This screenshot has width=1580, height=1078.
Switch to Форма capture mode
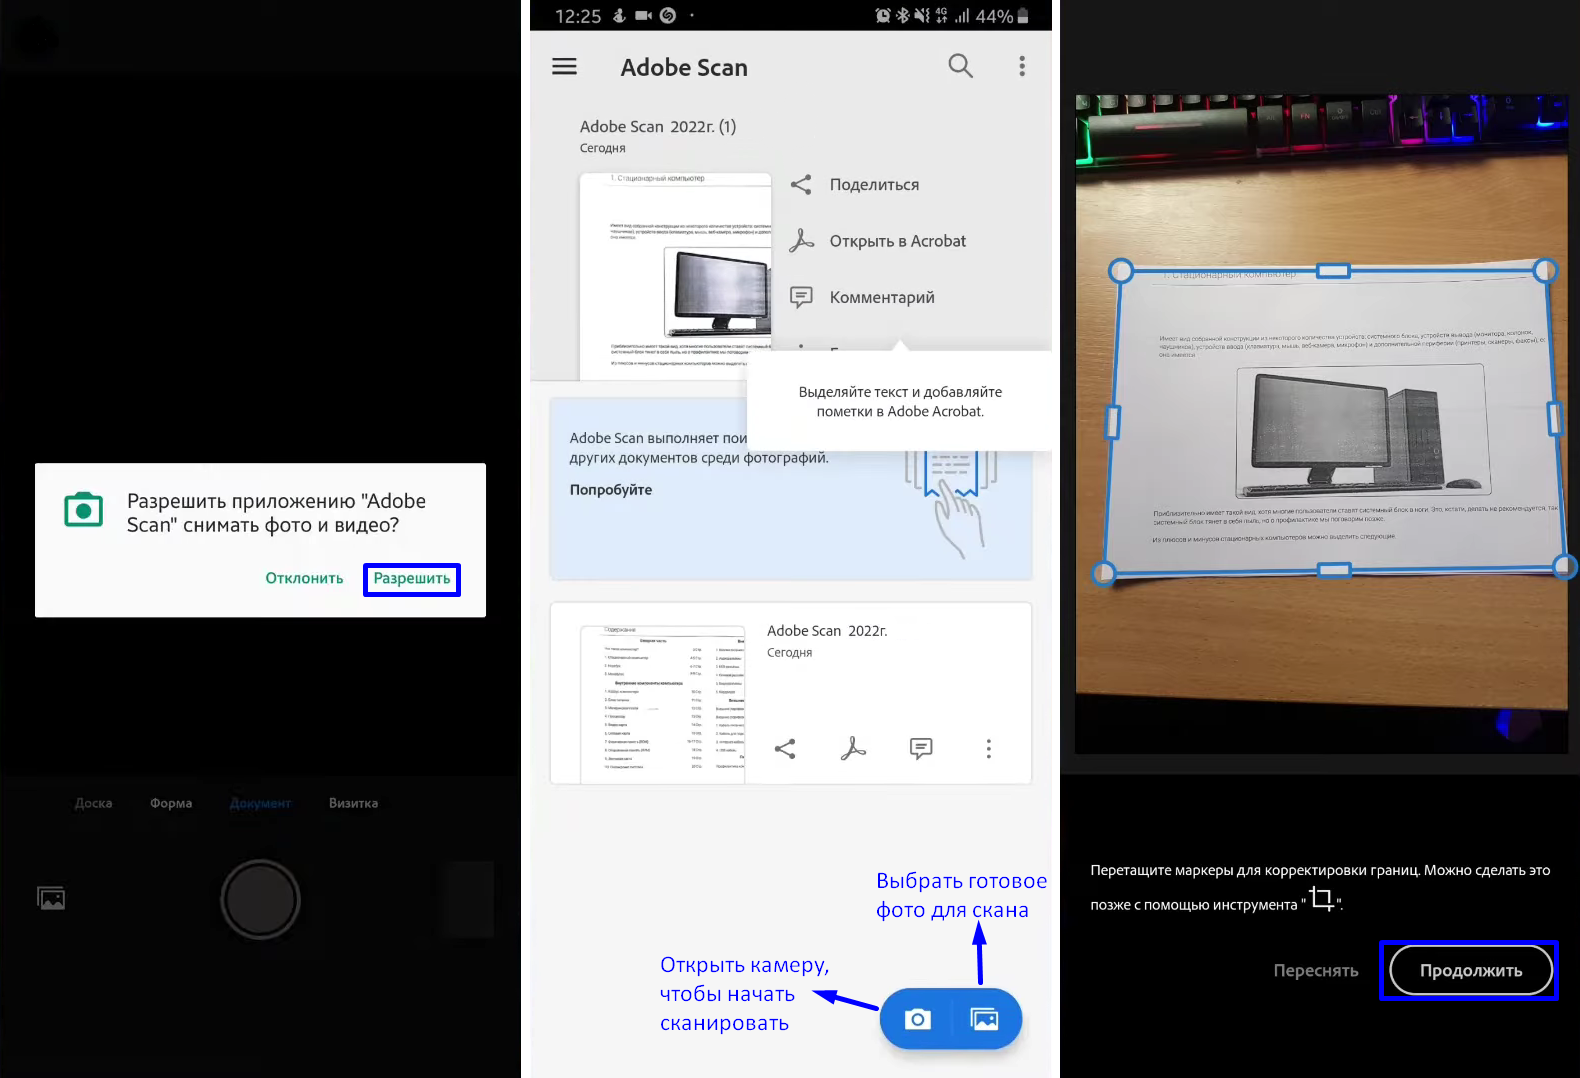point(171,803)
